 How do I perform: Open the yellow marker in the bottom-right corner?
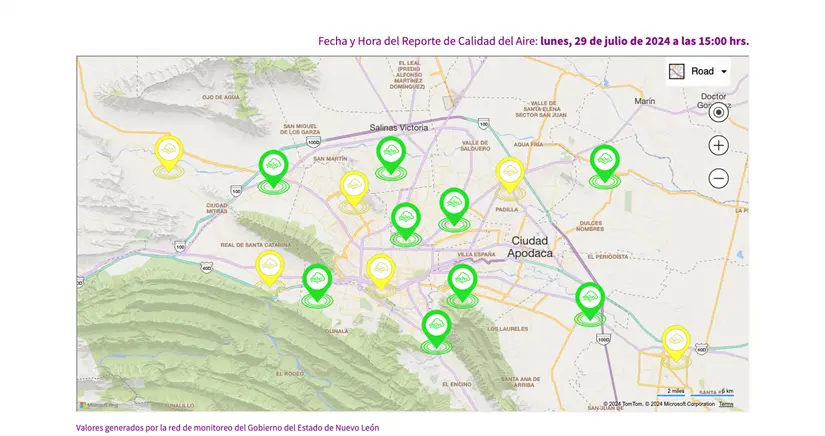676,343
